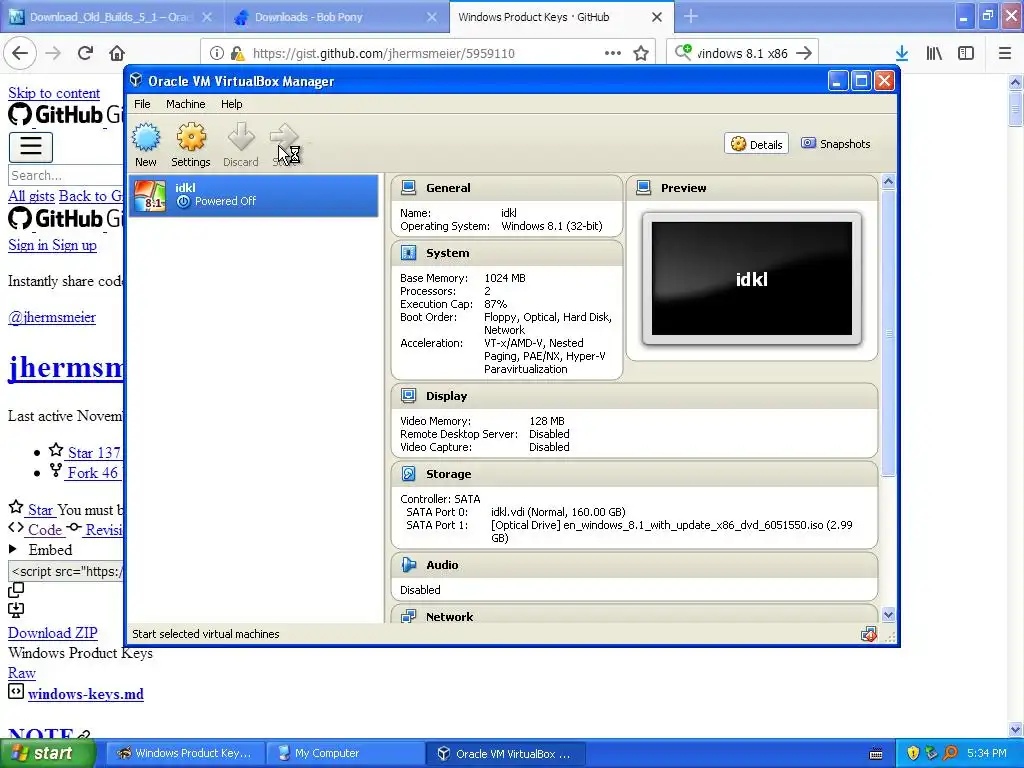
Task: Click the Download ZIP link
Action: (52, 633)
